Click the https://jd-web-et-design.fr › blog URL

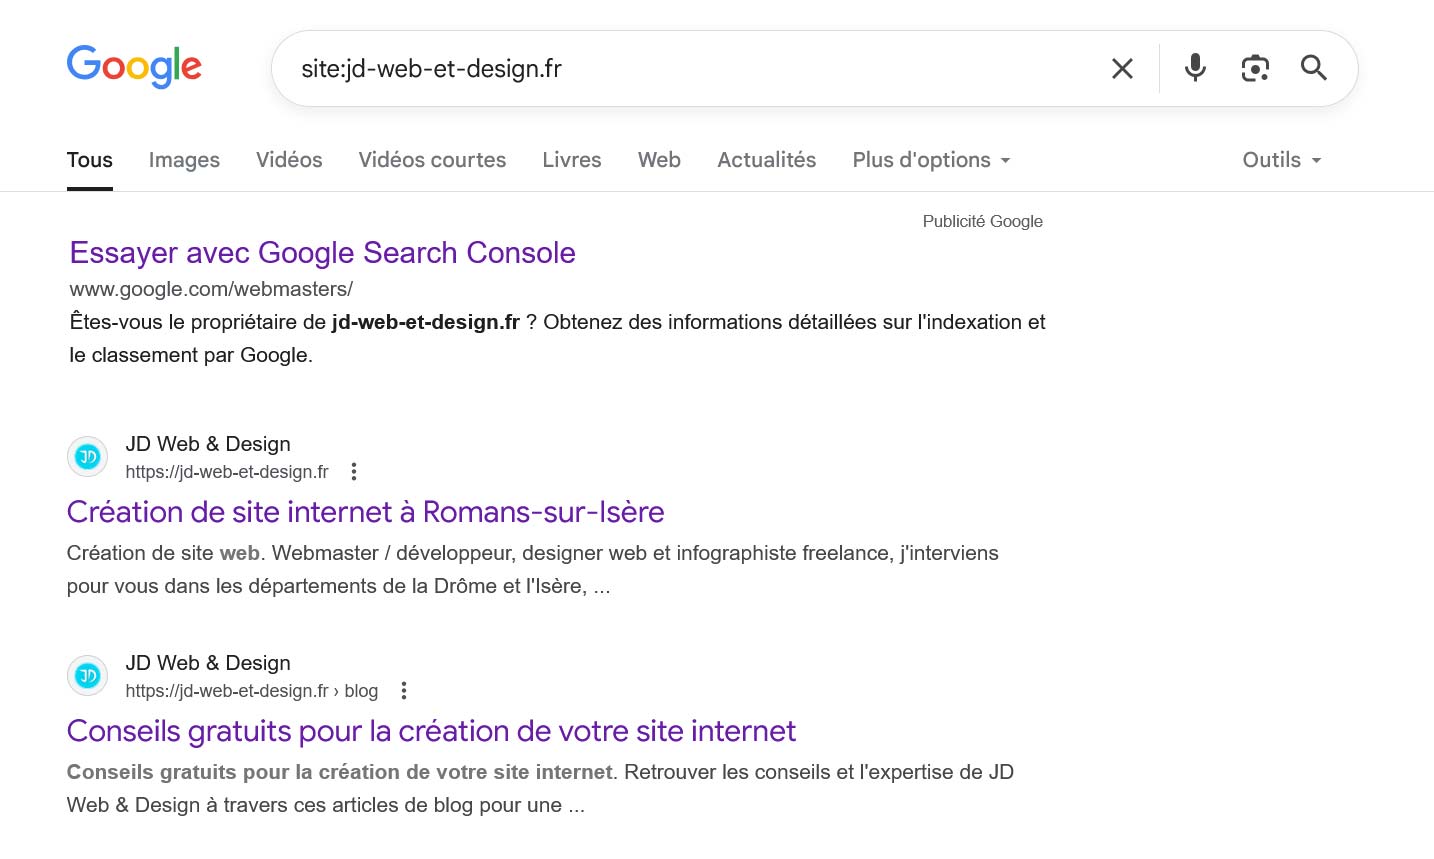252,691
